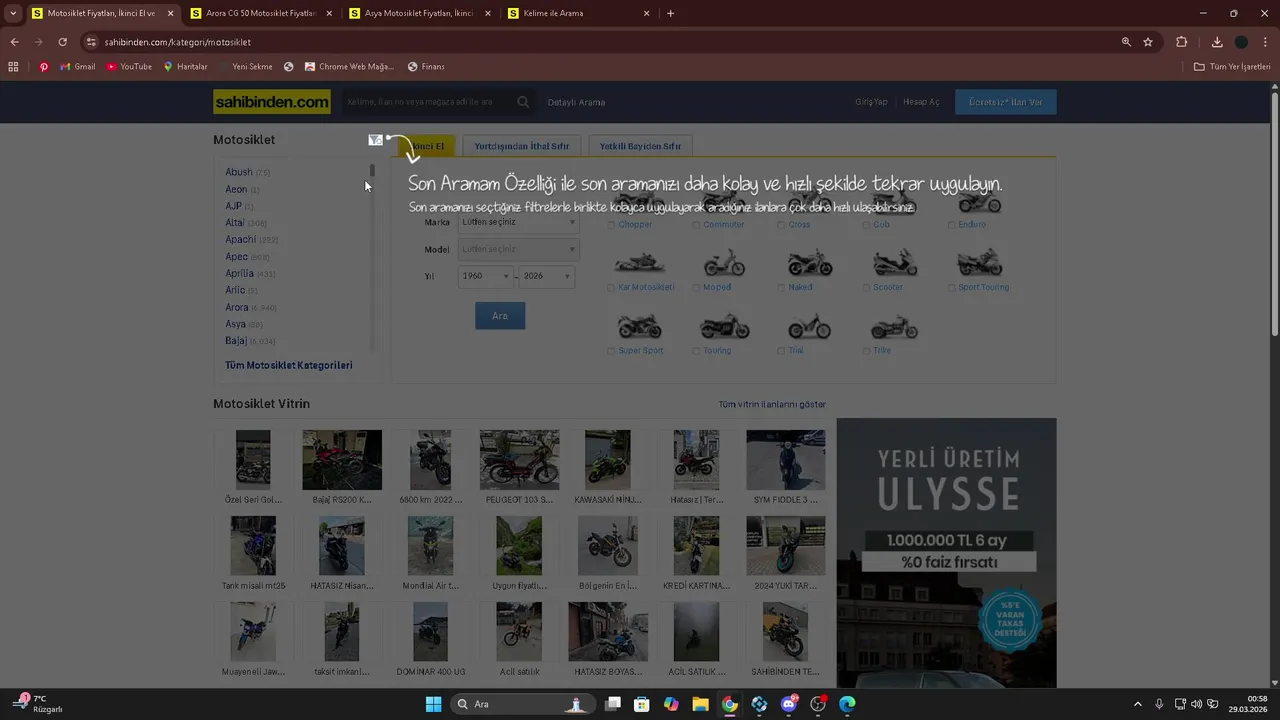
Task: Open the Model dropdown
Action: click(x=518, y=249)
